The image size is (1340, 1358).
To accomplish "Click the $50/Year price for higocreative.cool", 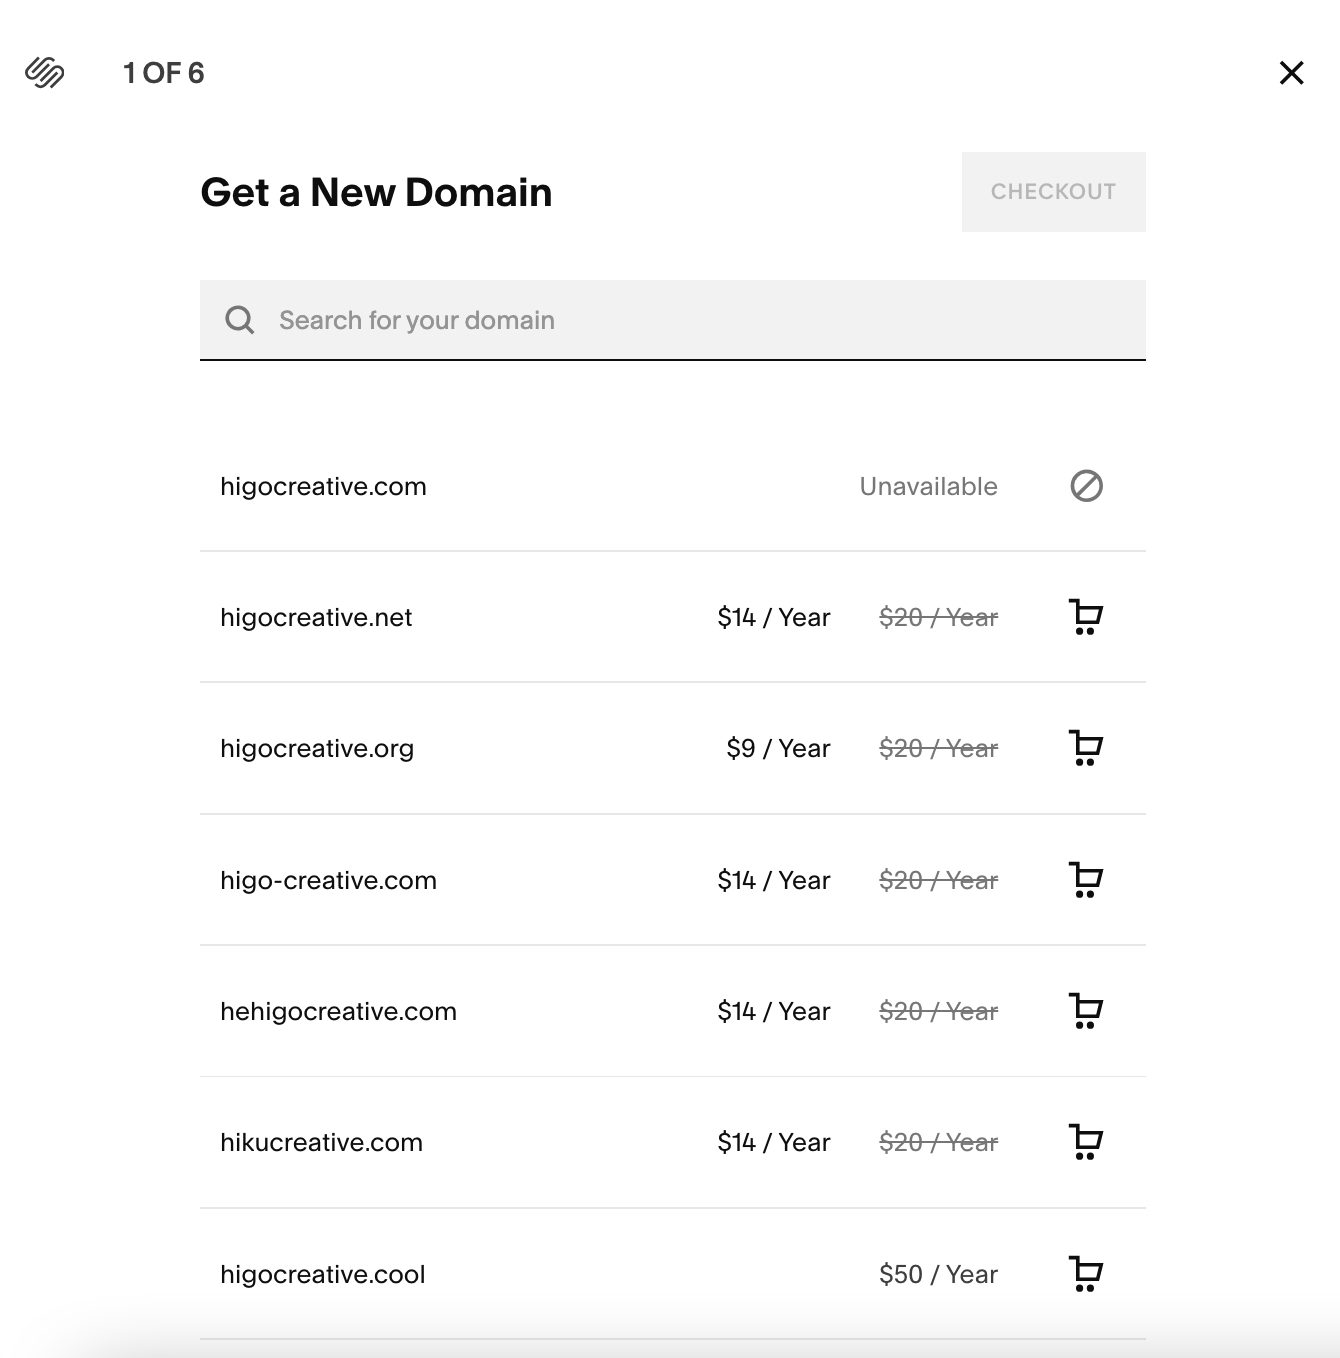I will (938, 1274).
